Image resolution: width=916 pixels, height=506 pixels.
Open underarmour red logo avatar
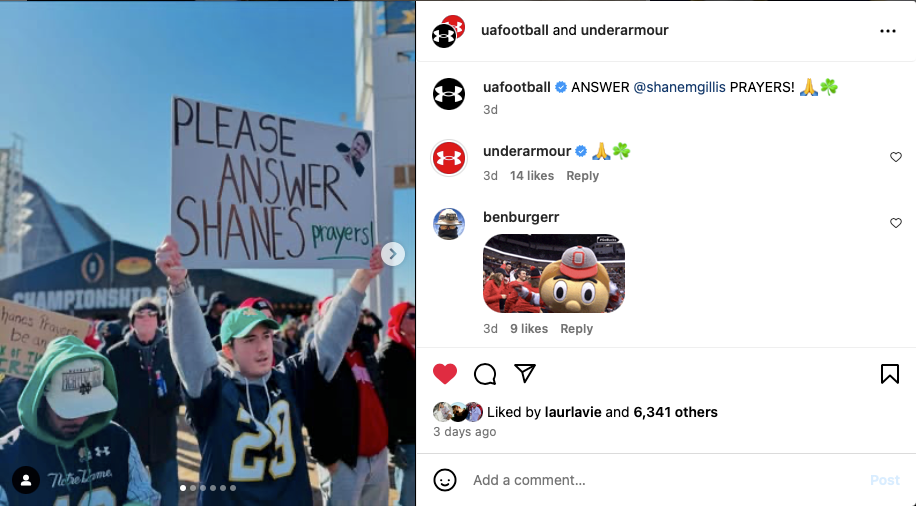tap(449, 158)
